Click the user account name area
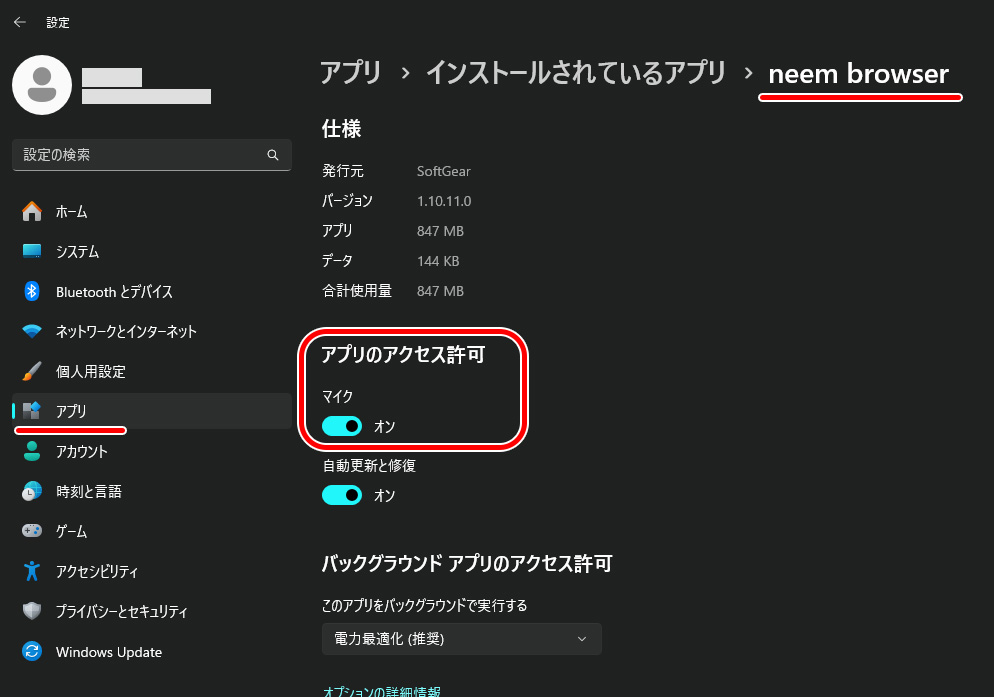Viewport: 994px width, 697px height. tap(146, 86)
